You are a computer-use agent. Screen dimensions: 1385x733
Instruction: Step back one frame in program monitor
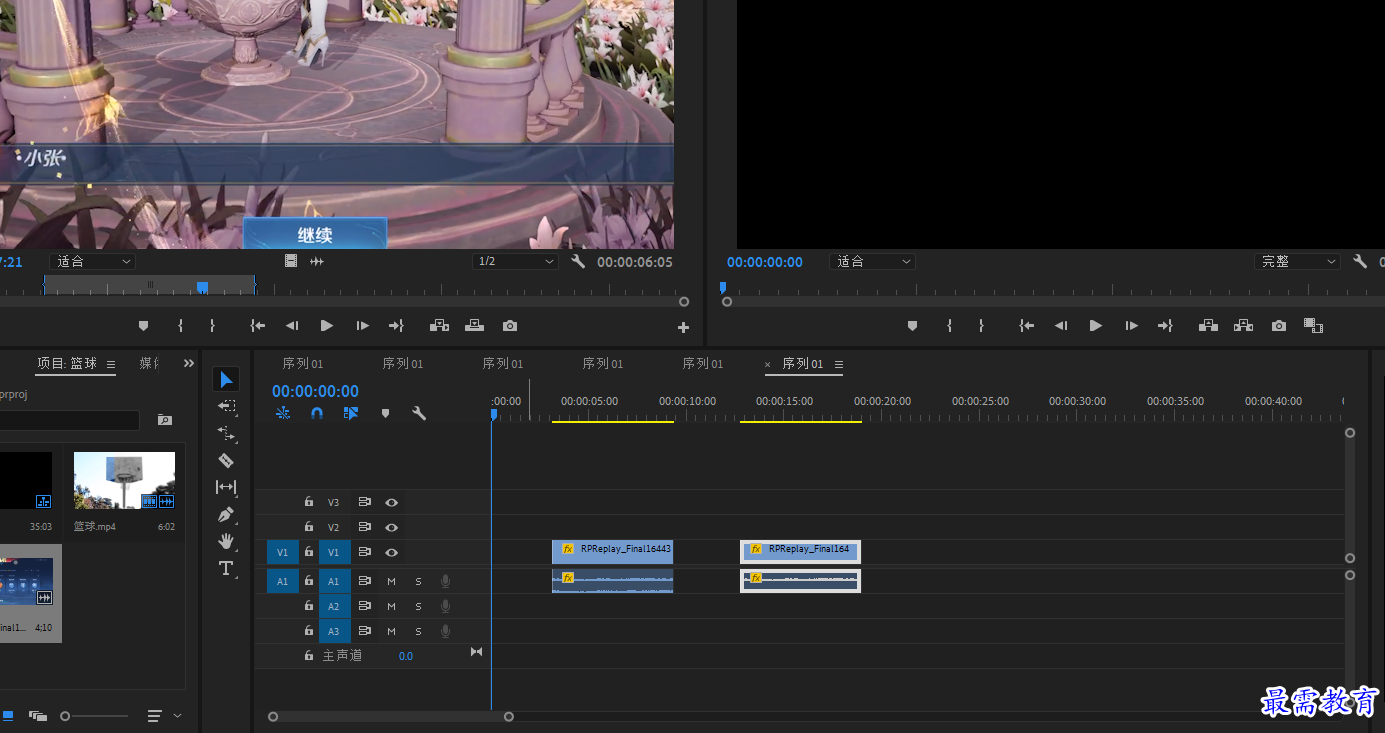point(1061,326)
